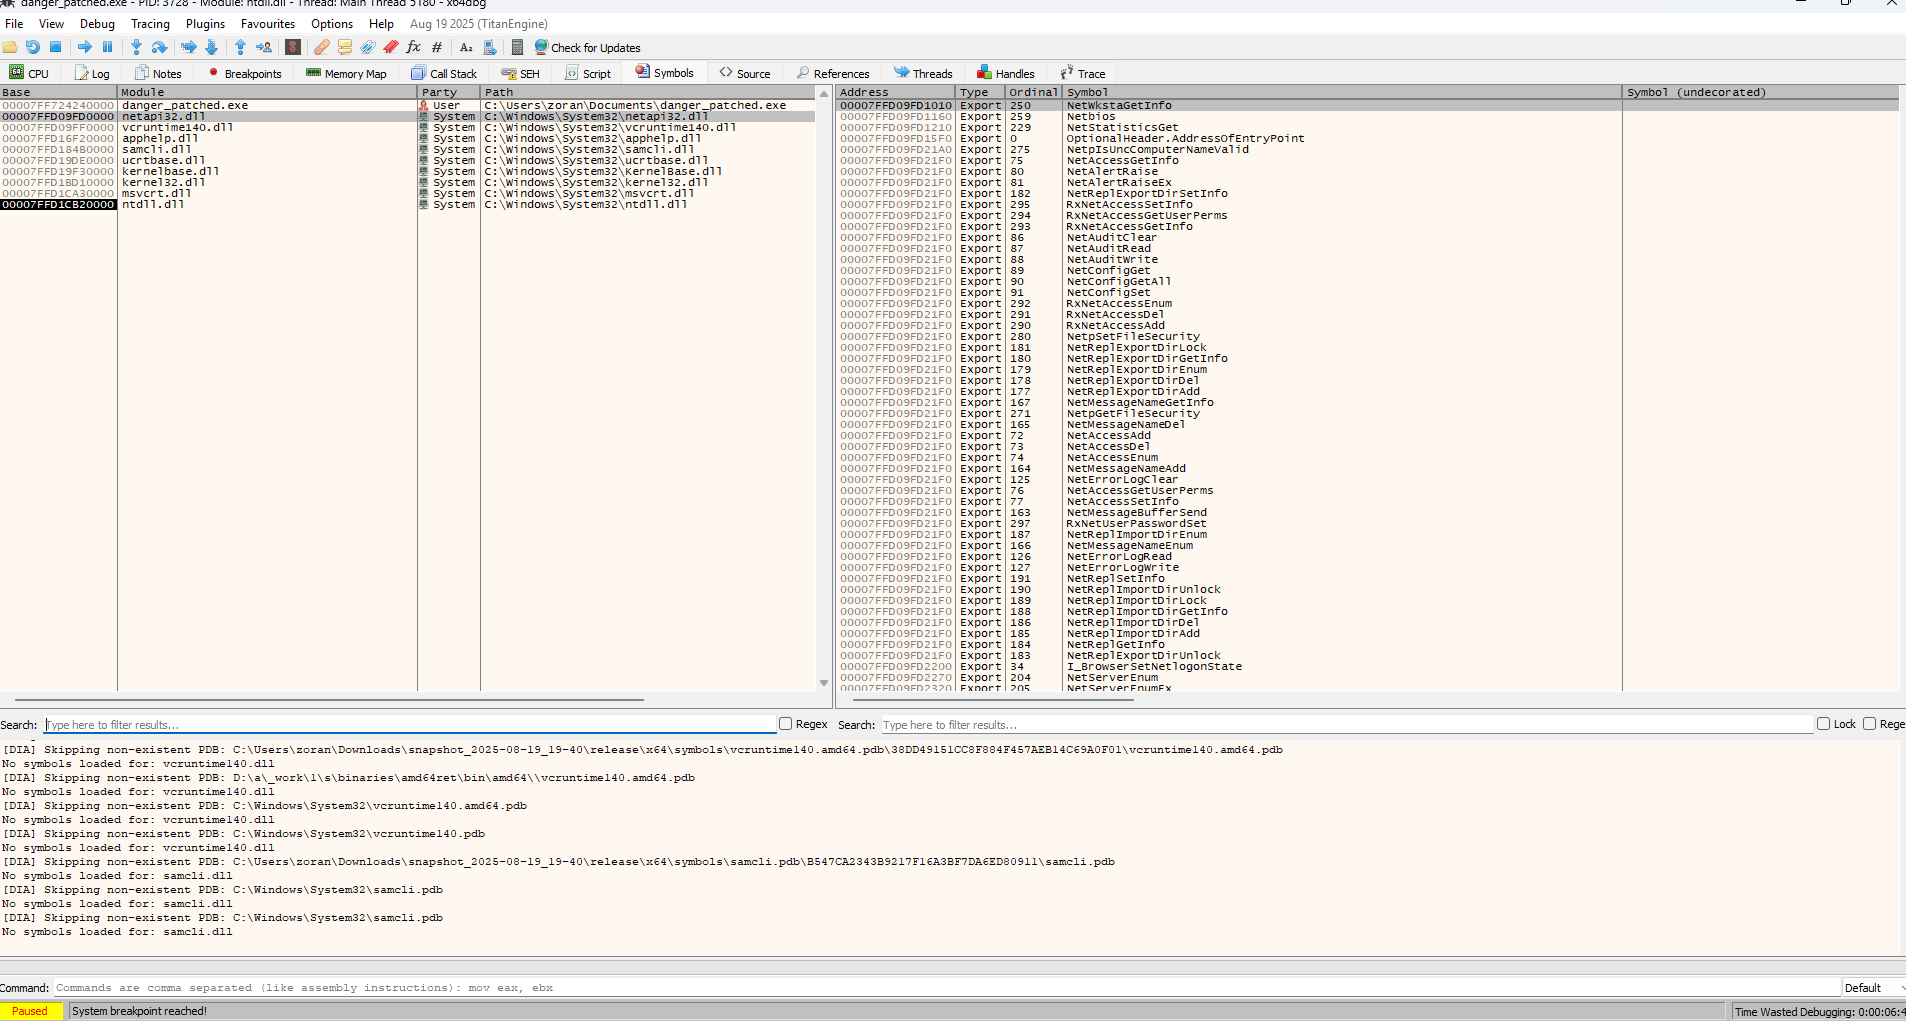This screenshot has width=1906, height=1021.
Task: Expand the Tracing menu
Action: pos(150,24)
